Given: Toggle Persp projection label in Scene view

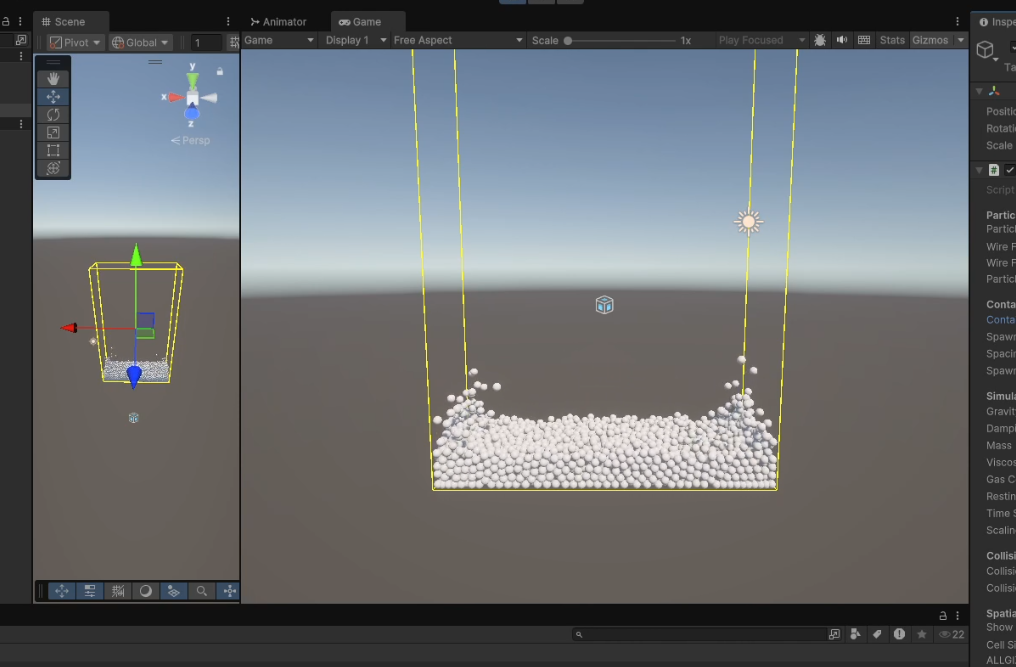Looking at the screenshot, I should 190,140.
